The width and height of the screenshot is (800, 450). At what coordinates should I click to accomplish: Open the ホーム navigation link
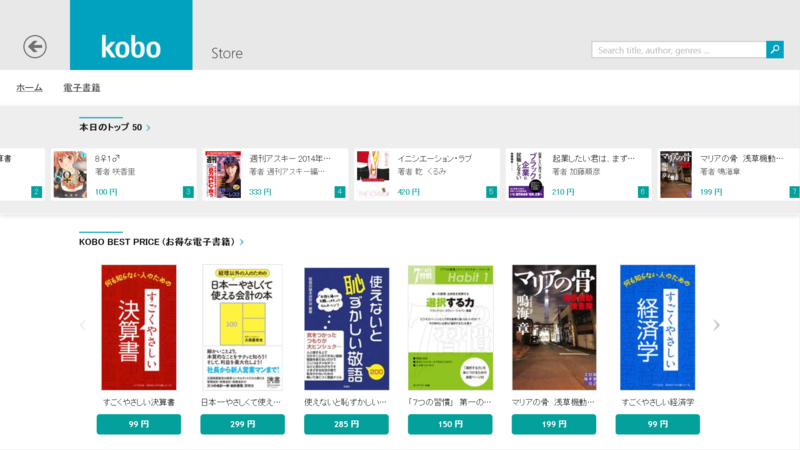pyautogui.click(x=29, y=88)
